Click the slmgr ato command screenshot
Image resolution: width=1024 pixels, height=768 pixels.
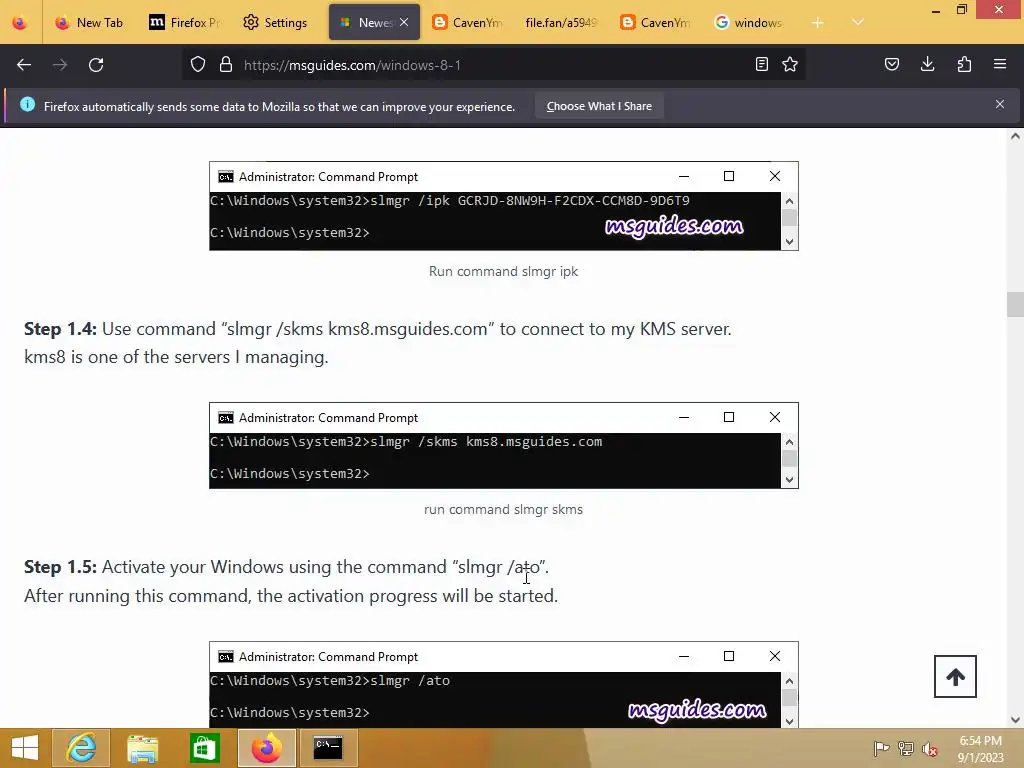pos(504,684)
